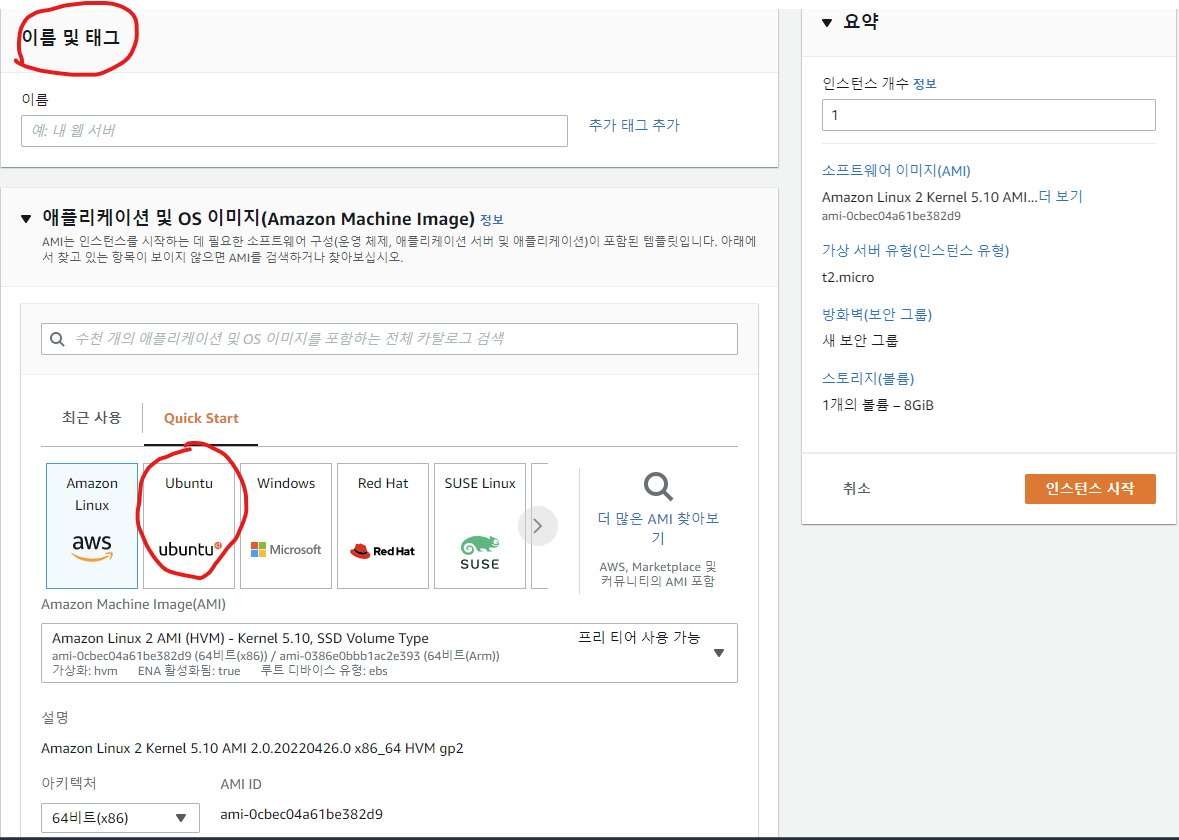Click the 프리 티어 사용 가능 label
Viewport: 1179px width, 840px height.
(x=639, y=638)
